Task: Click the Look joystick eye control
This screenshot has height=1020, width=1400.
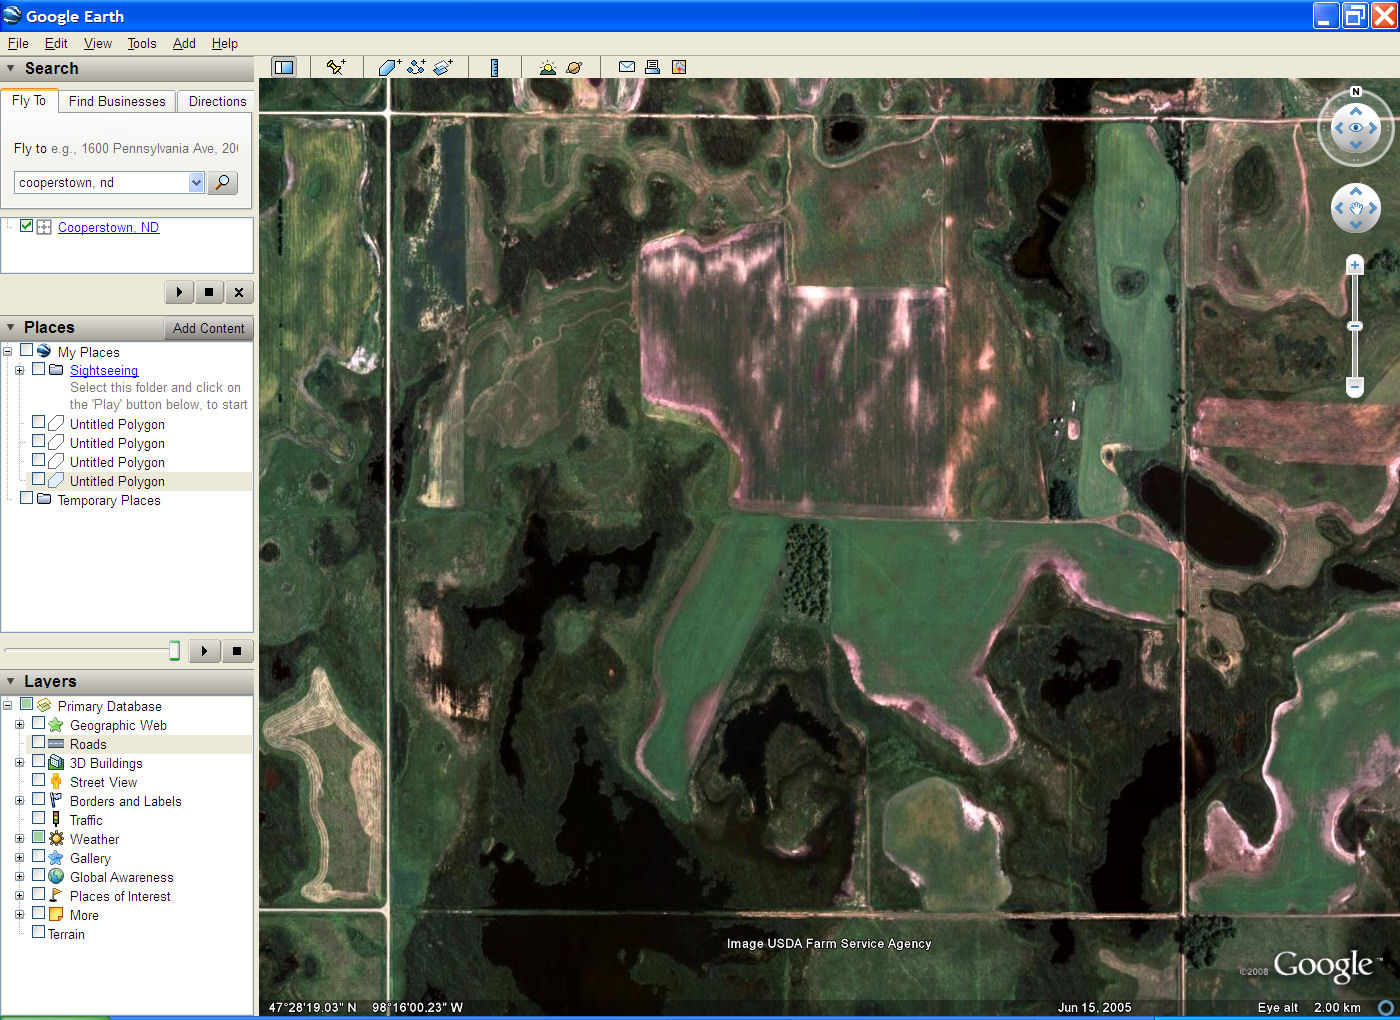Action: tap(1356, 128)
